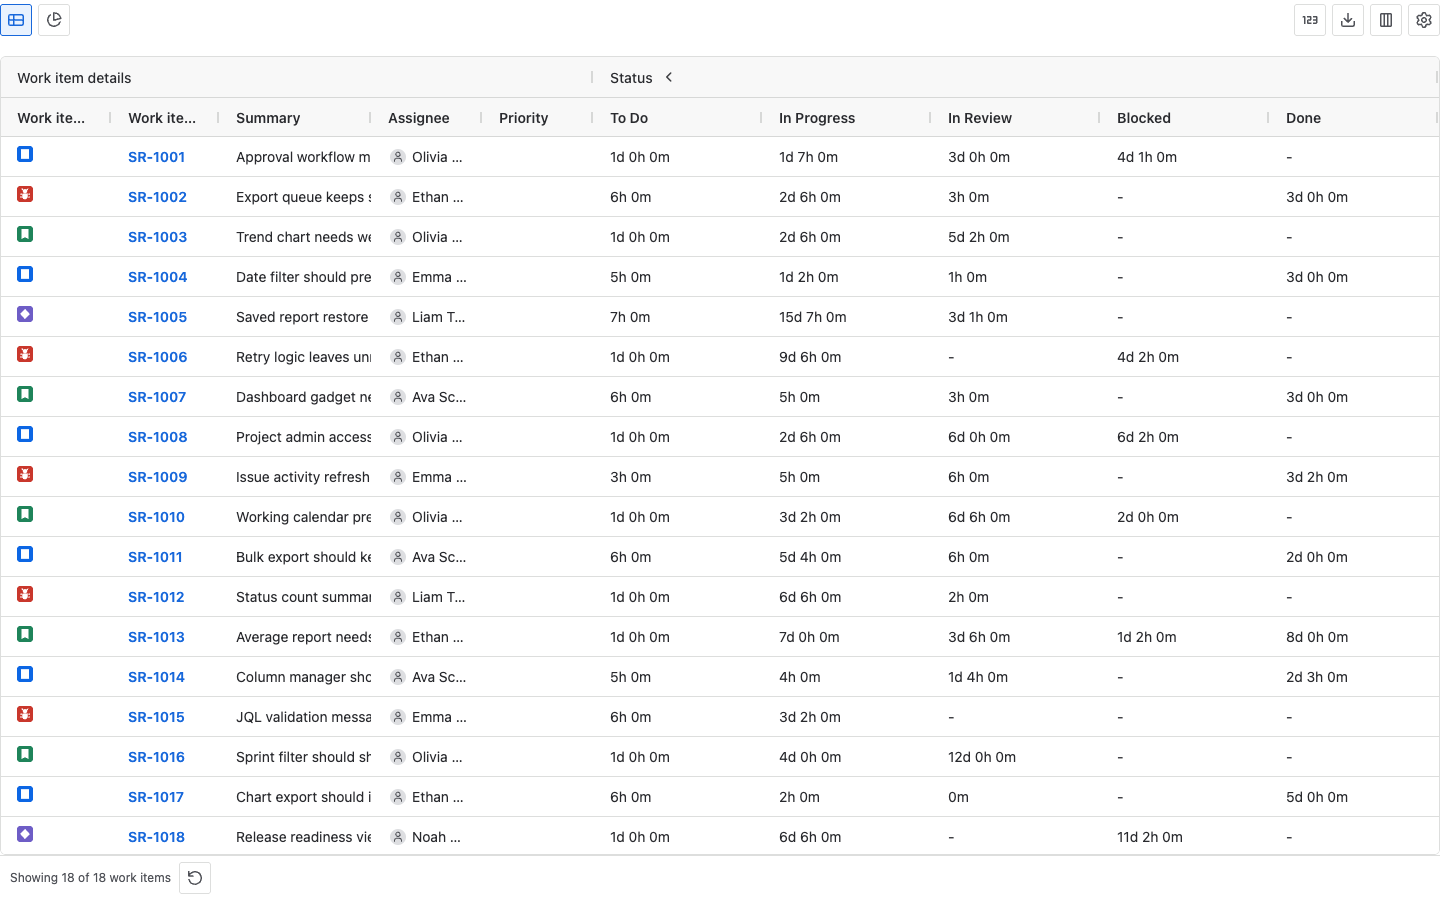Click the task type icon for SR-1004
Viewport: 1440px width, 900px height.
25,274
